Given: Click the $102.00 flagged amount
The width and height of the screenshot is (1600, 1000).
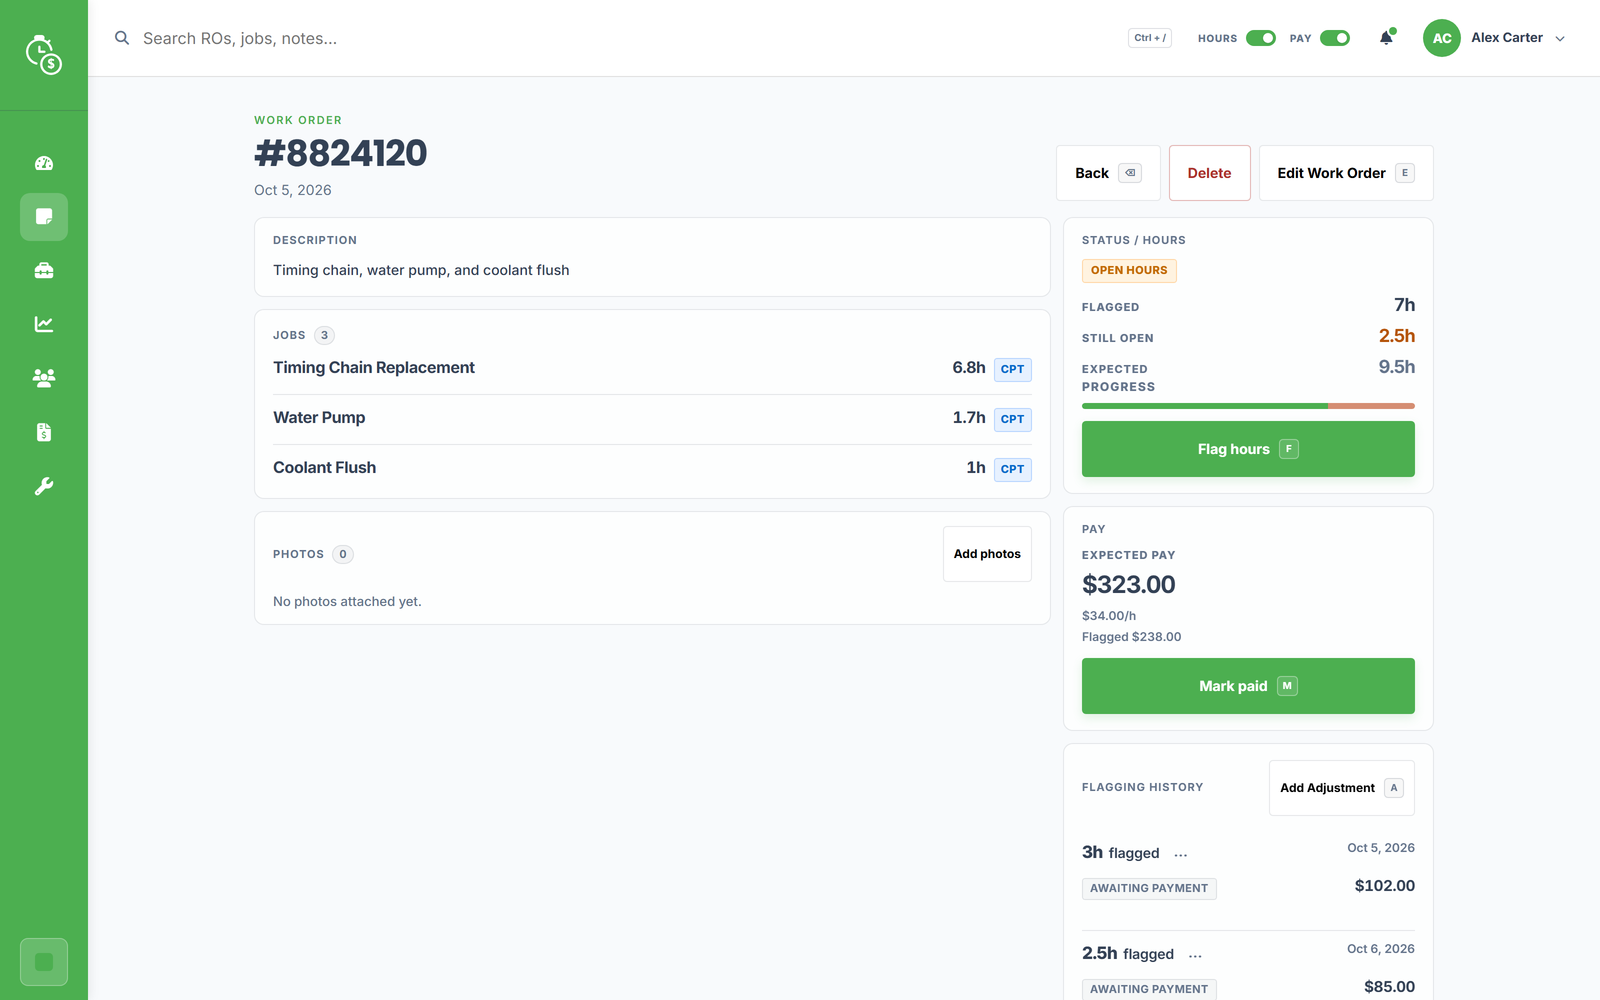Looking at the screenshot, I should click(1385, 886).
